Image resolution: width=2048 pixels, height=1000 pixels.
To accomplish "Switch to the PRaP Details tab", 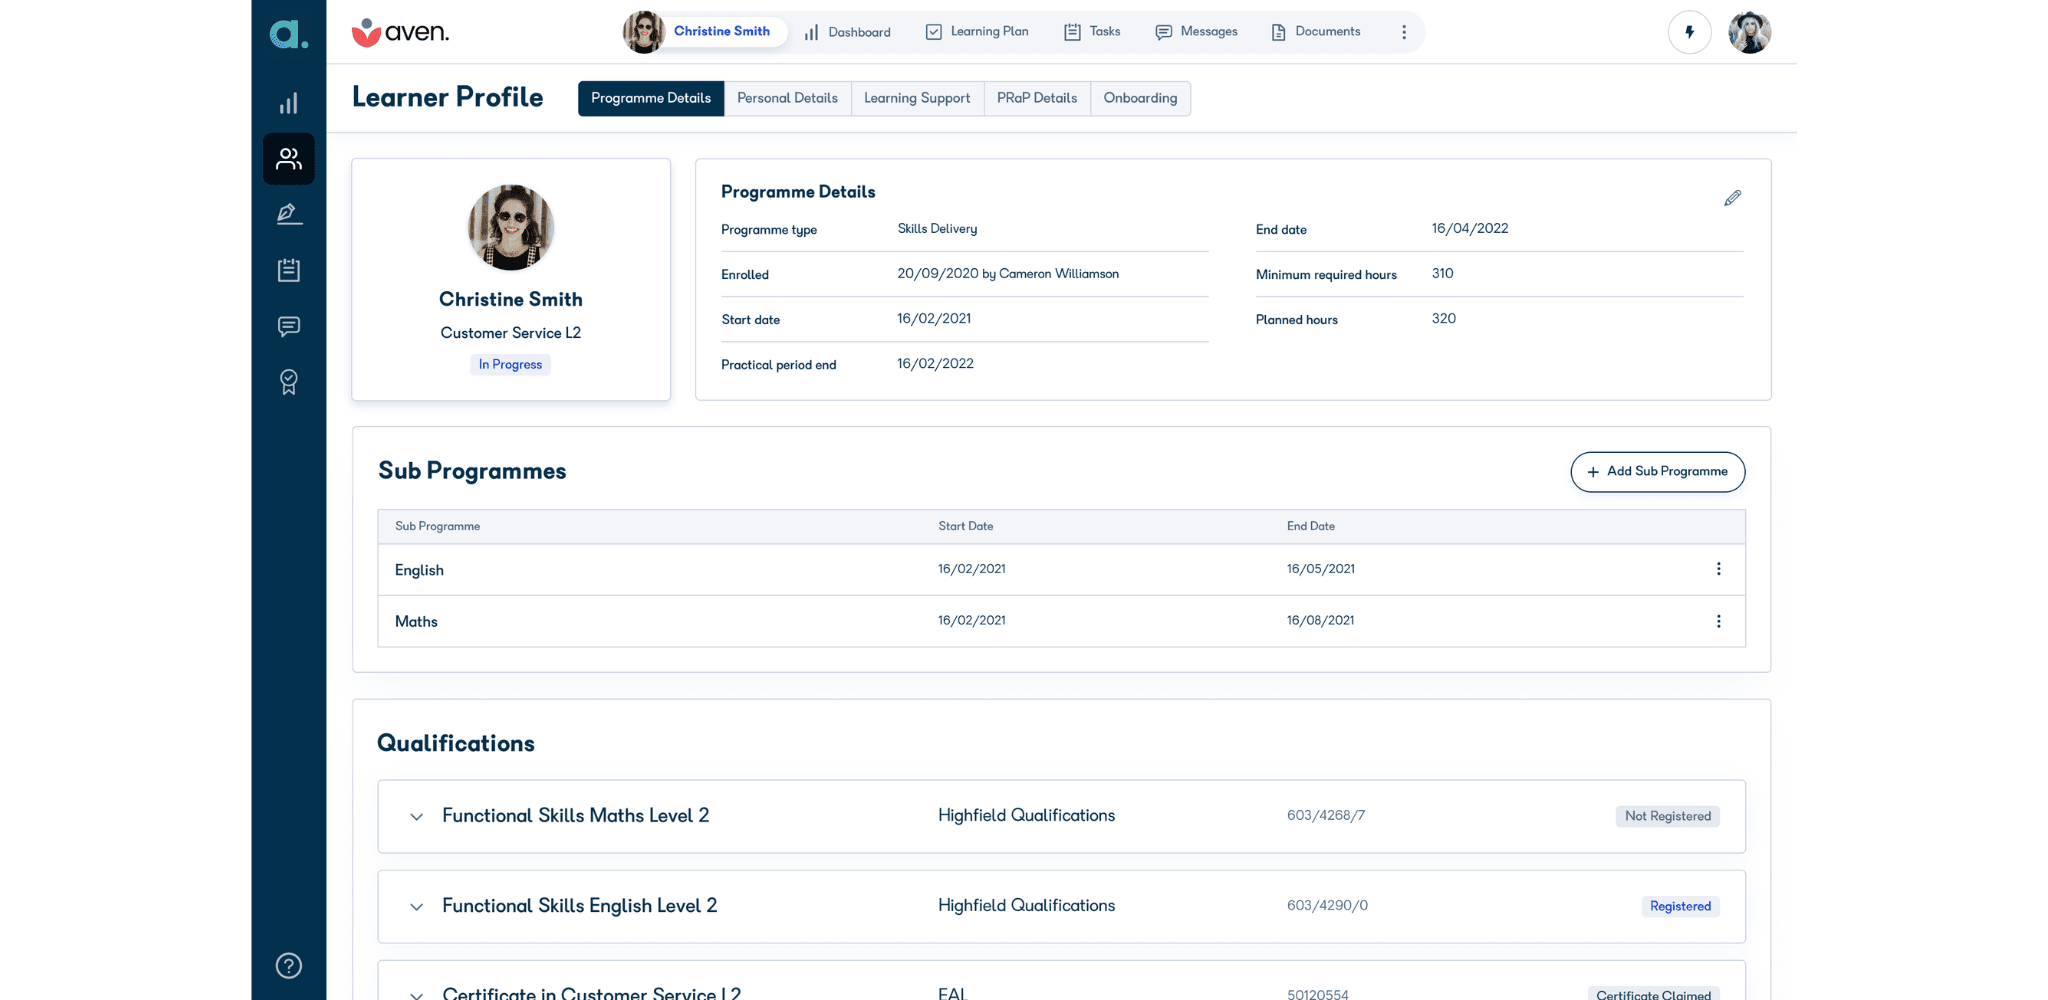I will 1037,98.
